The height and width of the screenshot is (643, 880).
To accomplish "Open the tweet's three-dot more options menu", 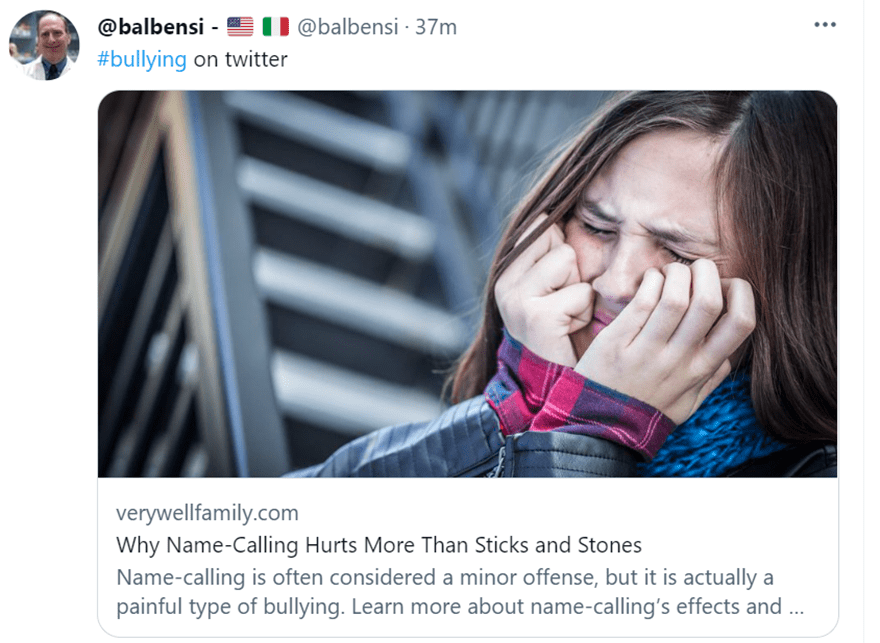I will 824,25.
